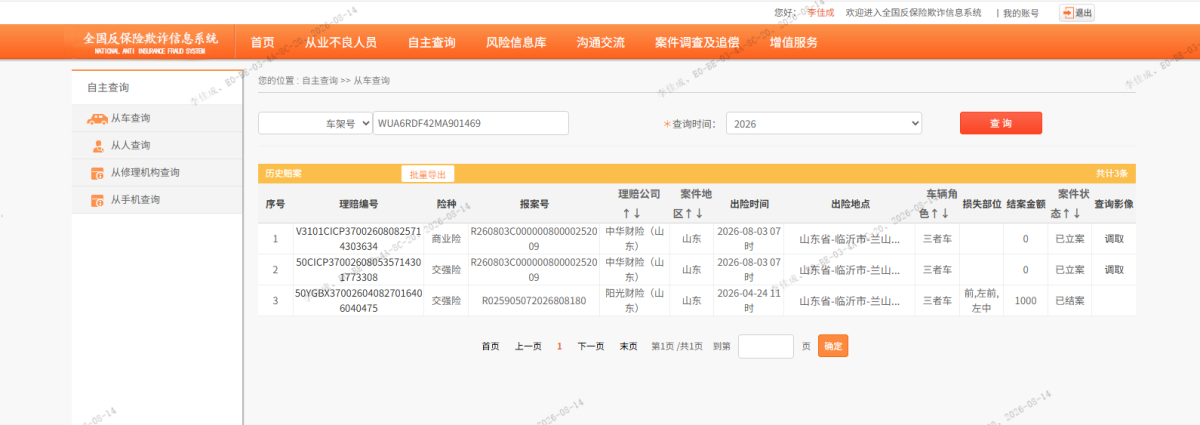Click the 2026-04-24 11时 incident time cell
The image size is (1200, 425).
pyautogui.click(x=749, y=301)
